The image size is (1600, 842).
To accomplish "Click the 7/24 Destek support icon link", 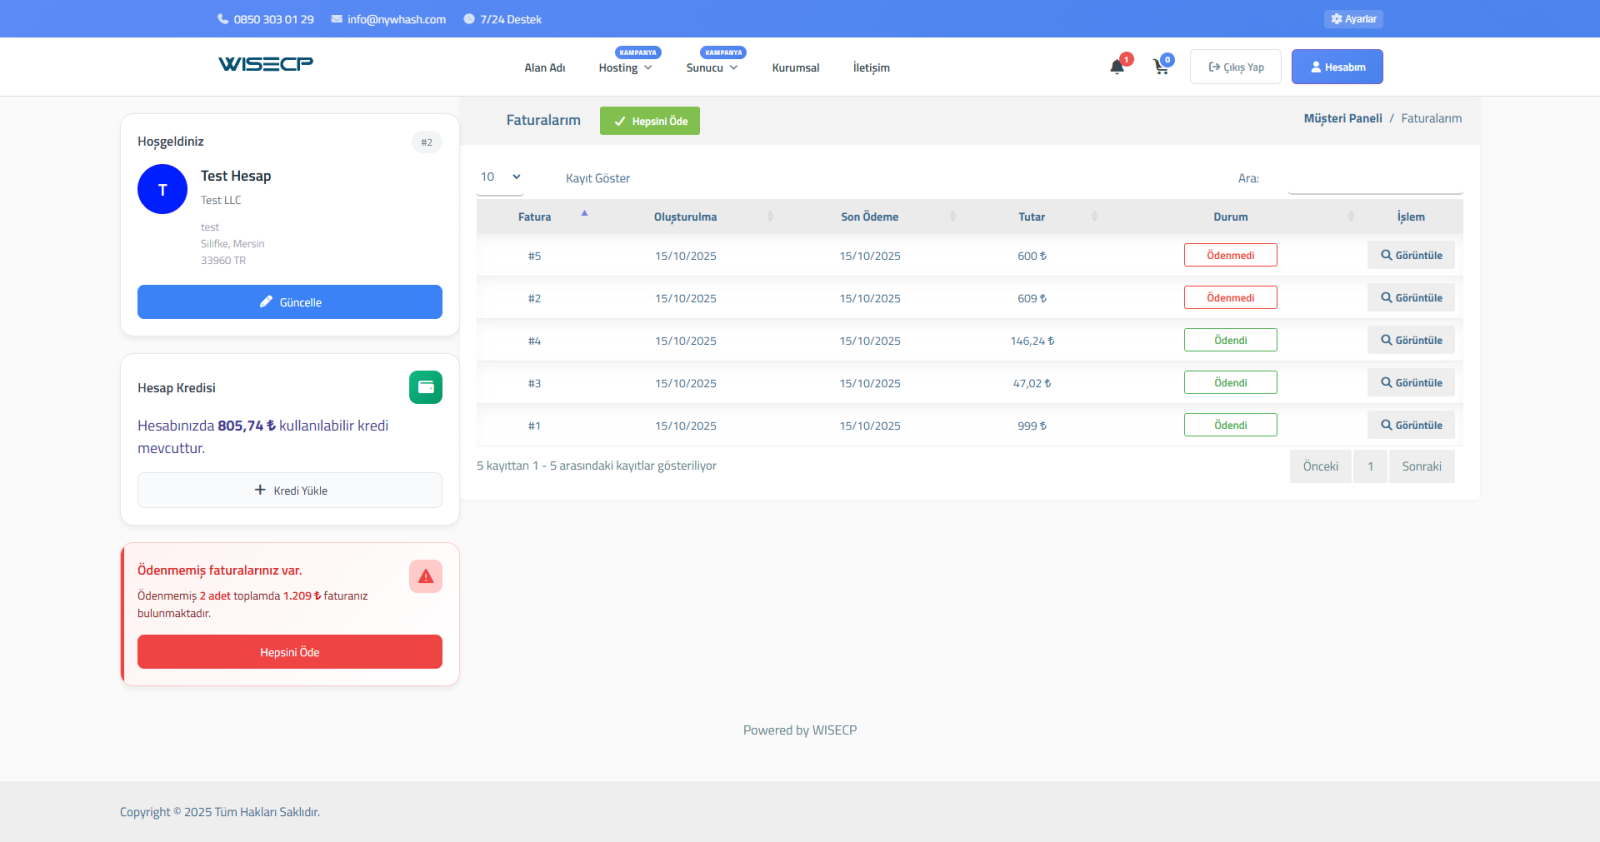I will 502,19.
